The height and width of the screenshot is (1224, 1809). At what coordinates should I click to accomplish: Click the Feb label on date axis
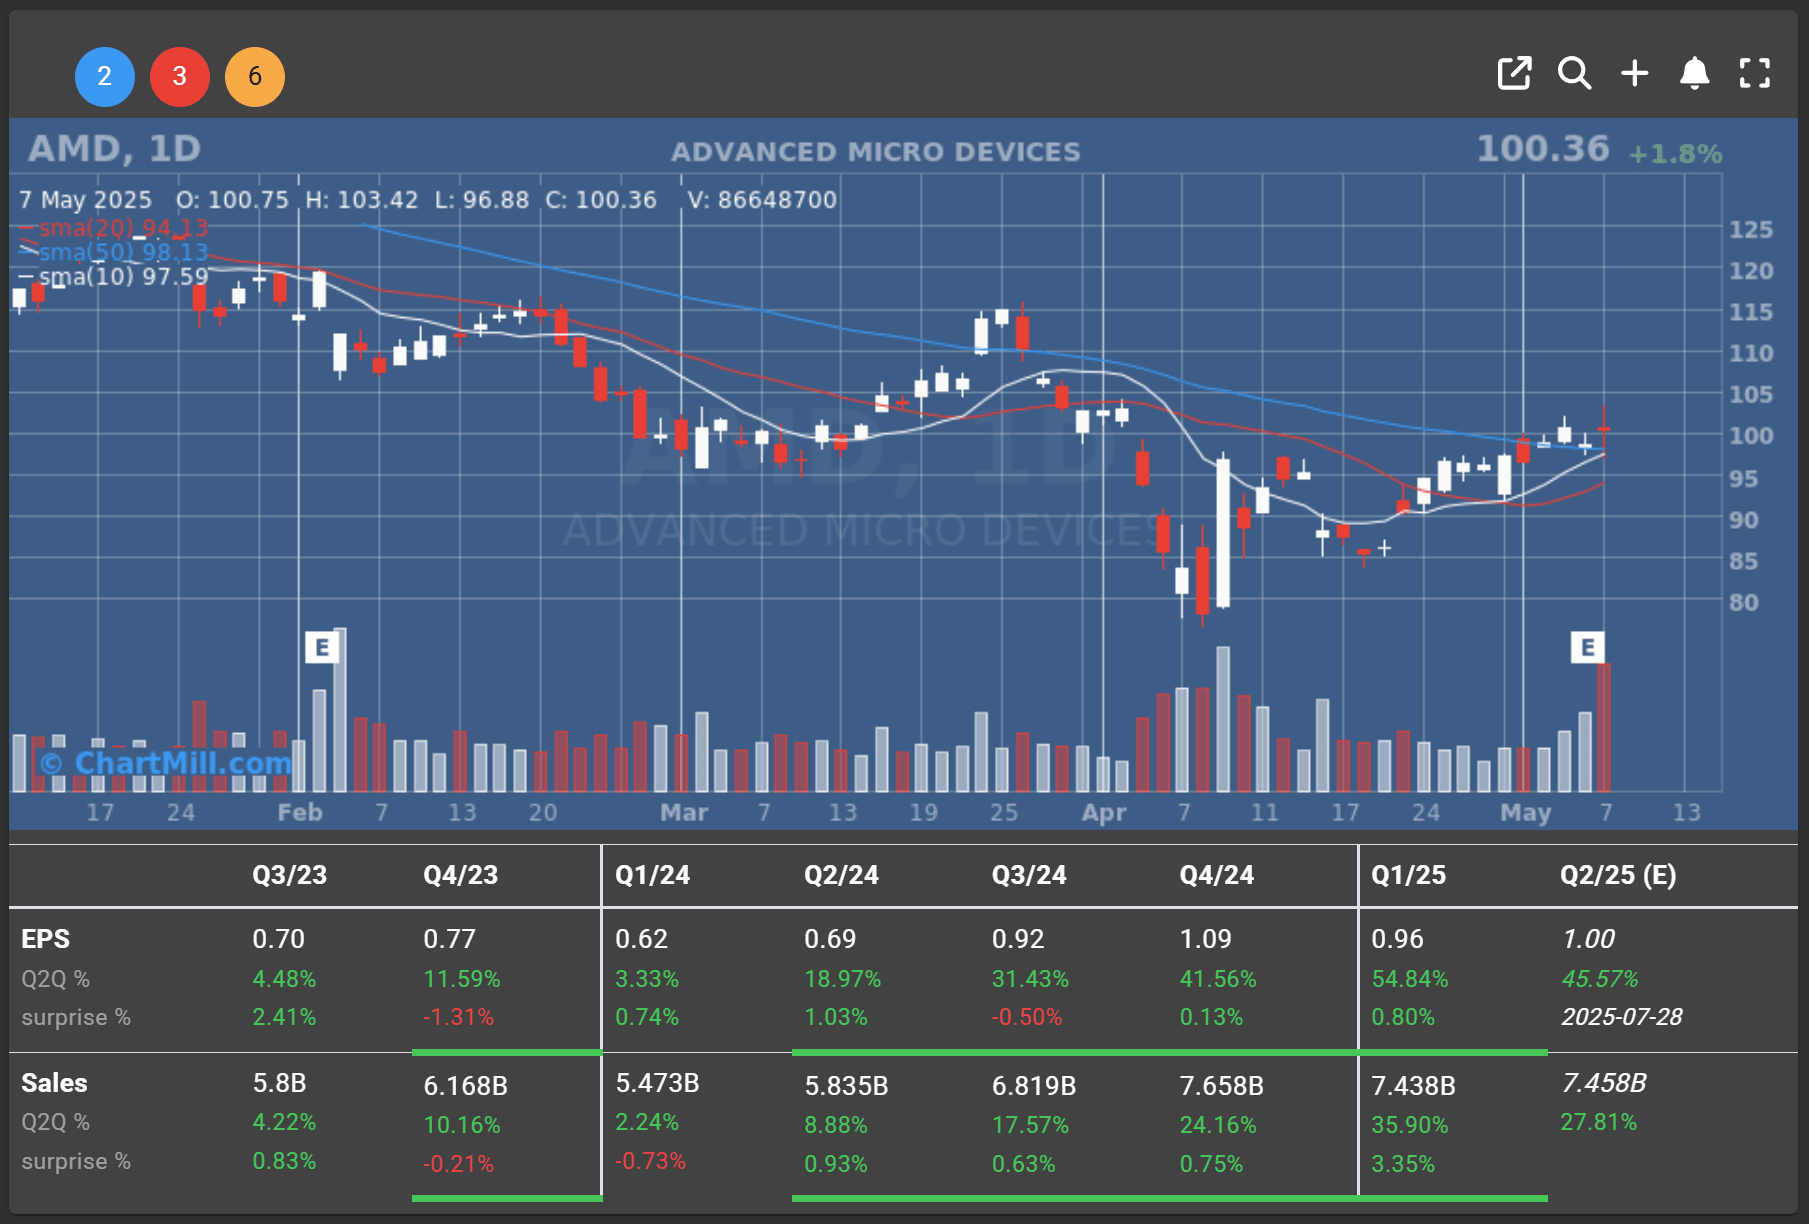pyautogui.click(x=300, y=812)
